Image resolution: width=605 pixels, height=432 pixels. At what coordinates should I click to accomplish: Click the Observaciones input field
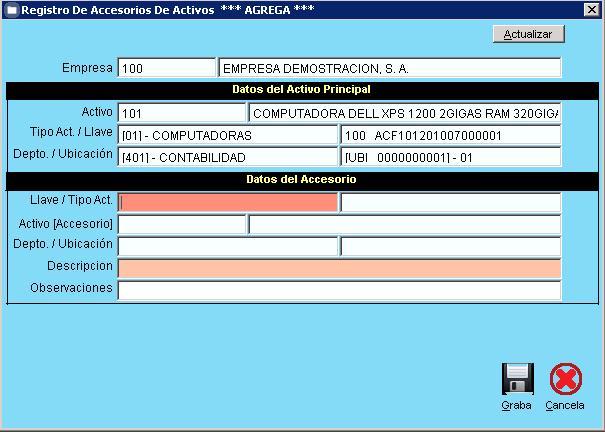338,290
